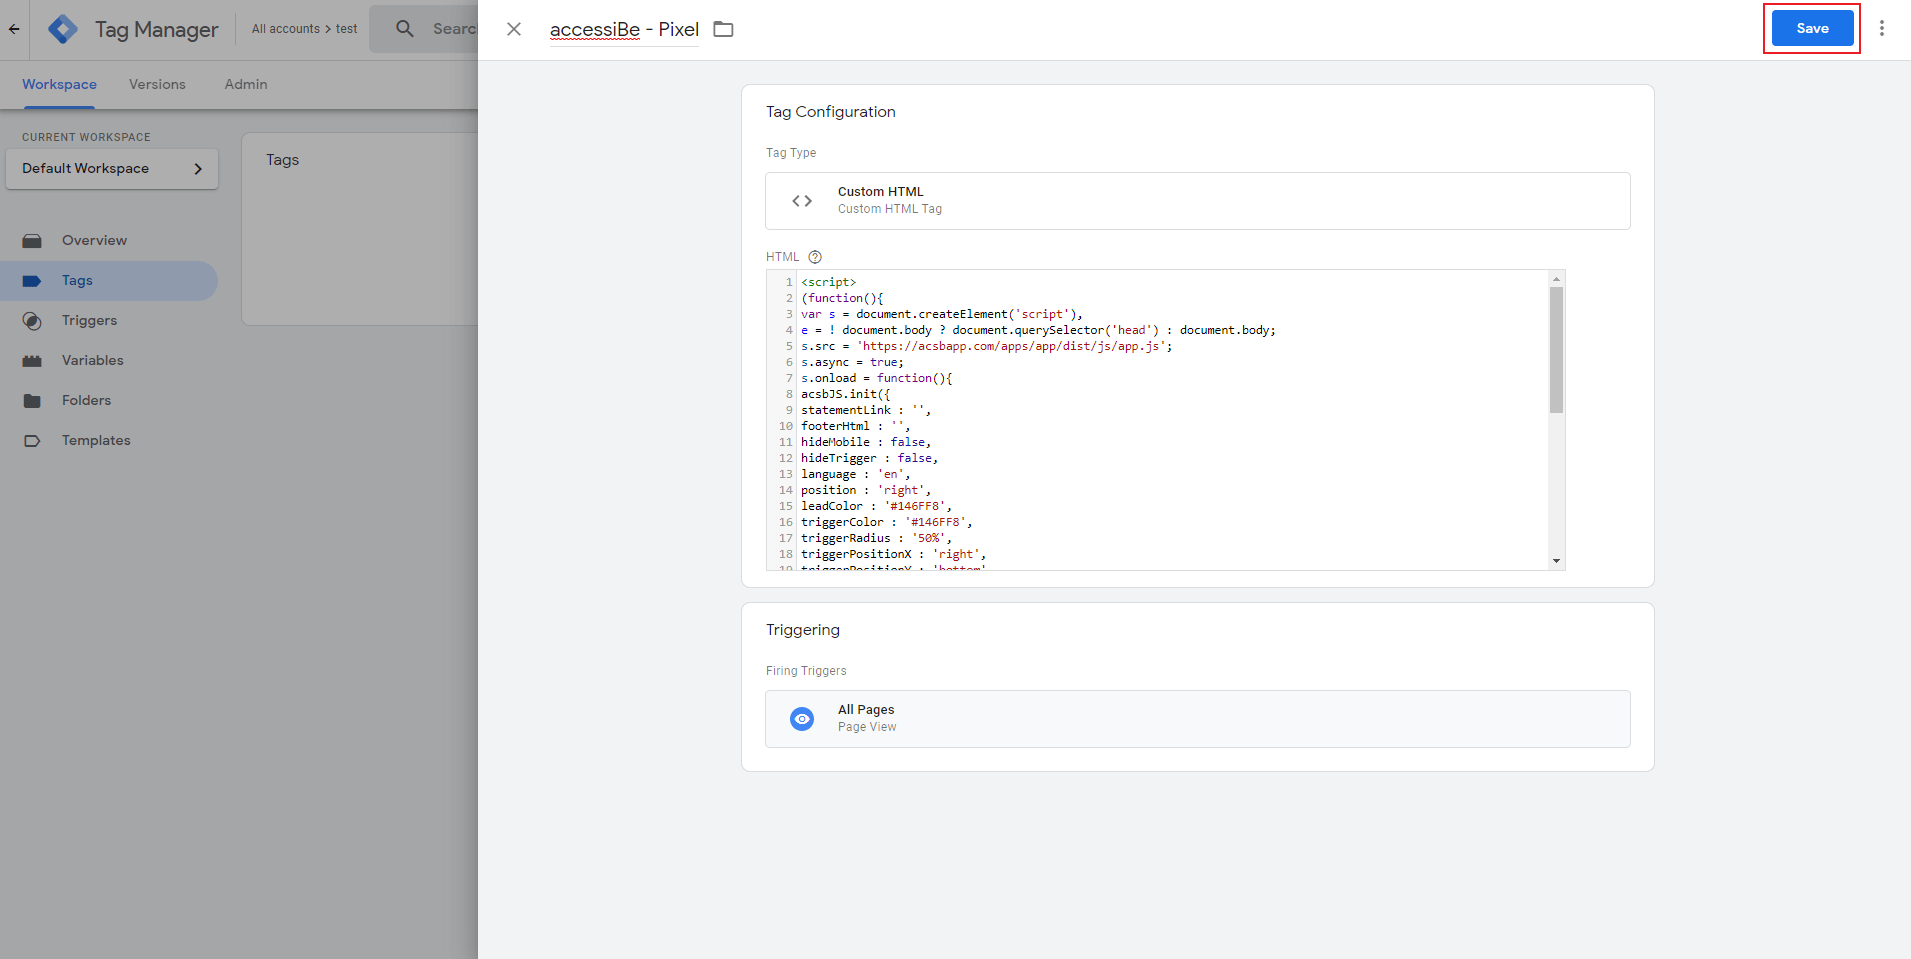Rename the tag by clicking accessiBe title field

tap(594, 29)
